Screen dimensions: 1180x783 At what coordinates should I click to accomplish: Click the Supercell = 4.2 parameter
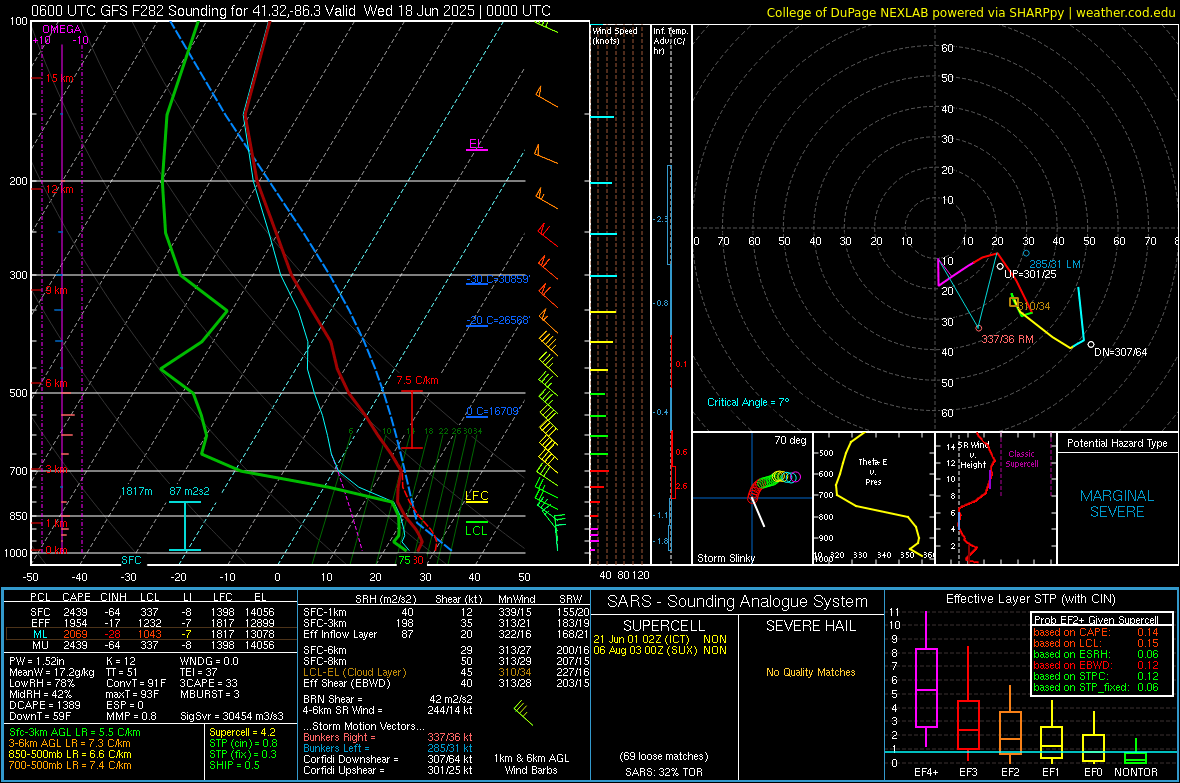tap(242, 732)
